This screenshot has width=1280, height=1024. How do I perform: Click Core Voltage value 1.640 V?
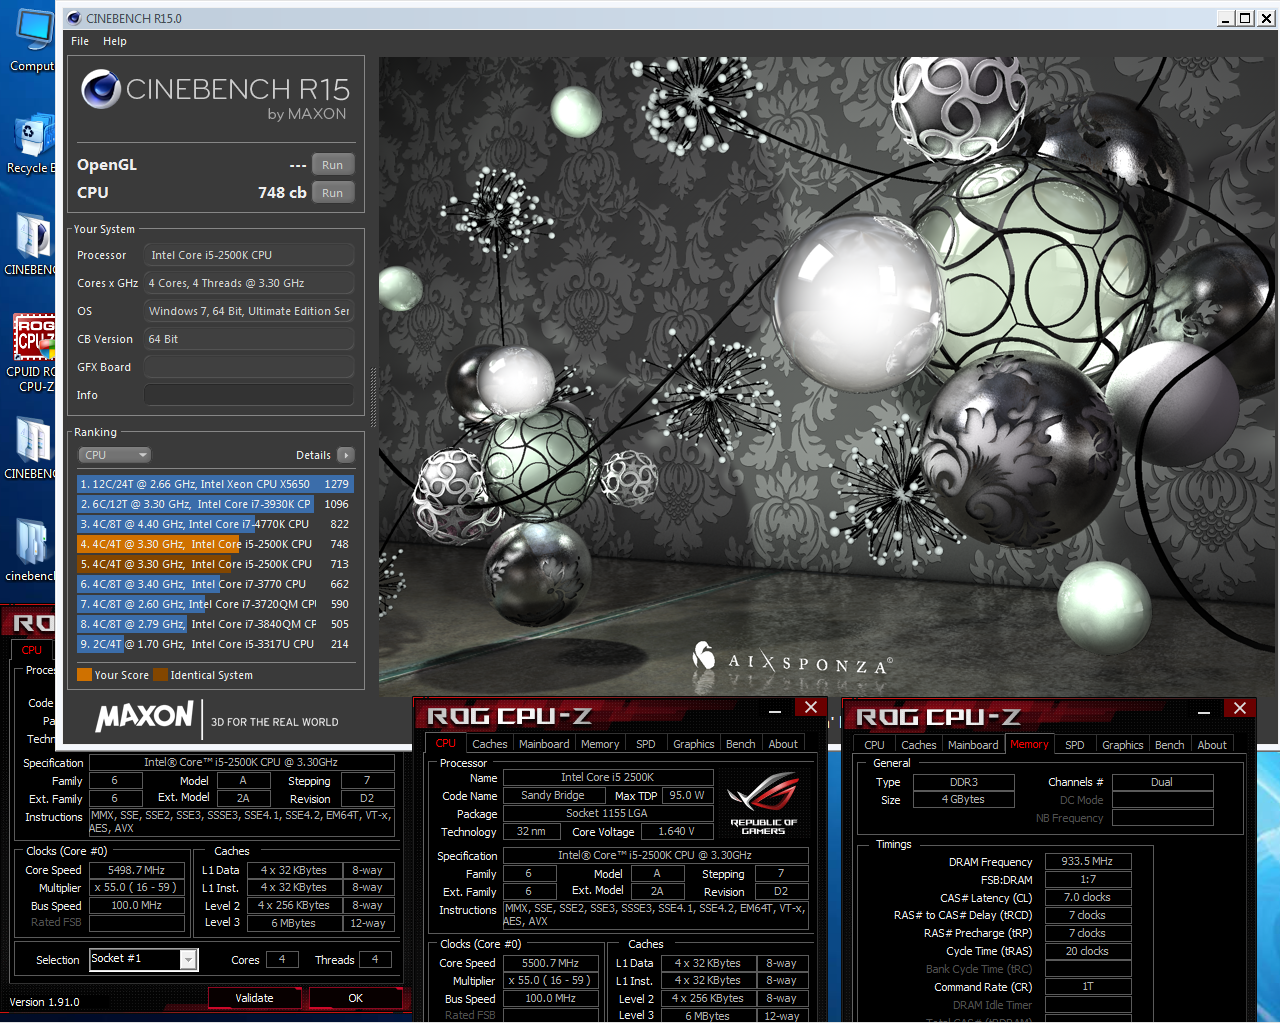point(676,831)
